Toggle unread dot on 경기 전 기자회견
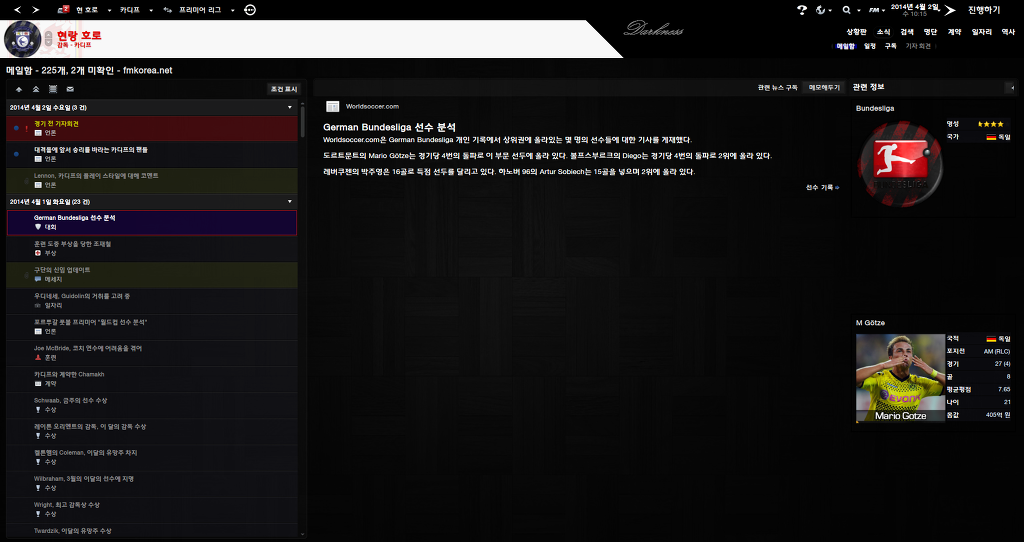The height and width of the screenshot is (542, 1024). pyautogui.click(x=16, y=129)
